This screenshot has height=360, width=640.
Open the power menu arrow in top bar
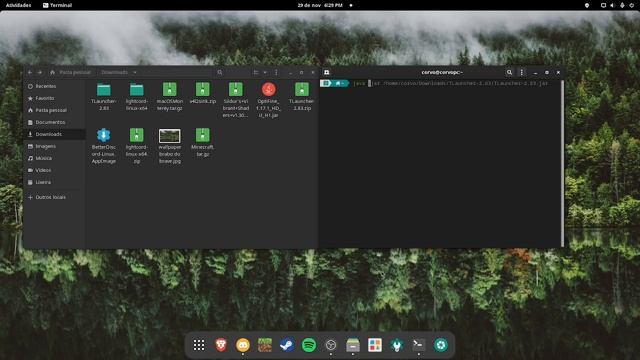(631, 5)
